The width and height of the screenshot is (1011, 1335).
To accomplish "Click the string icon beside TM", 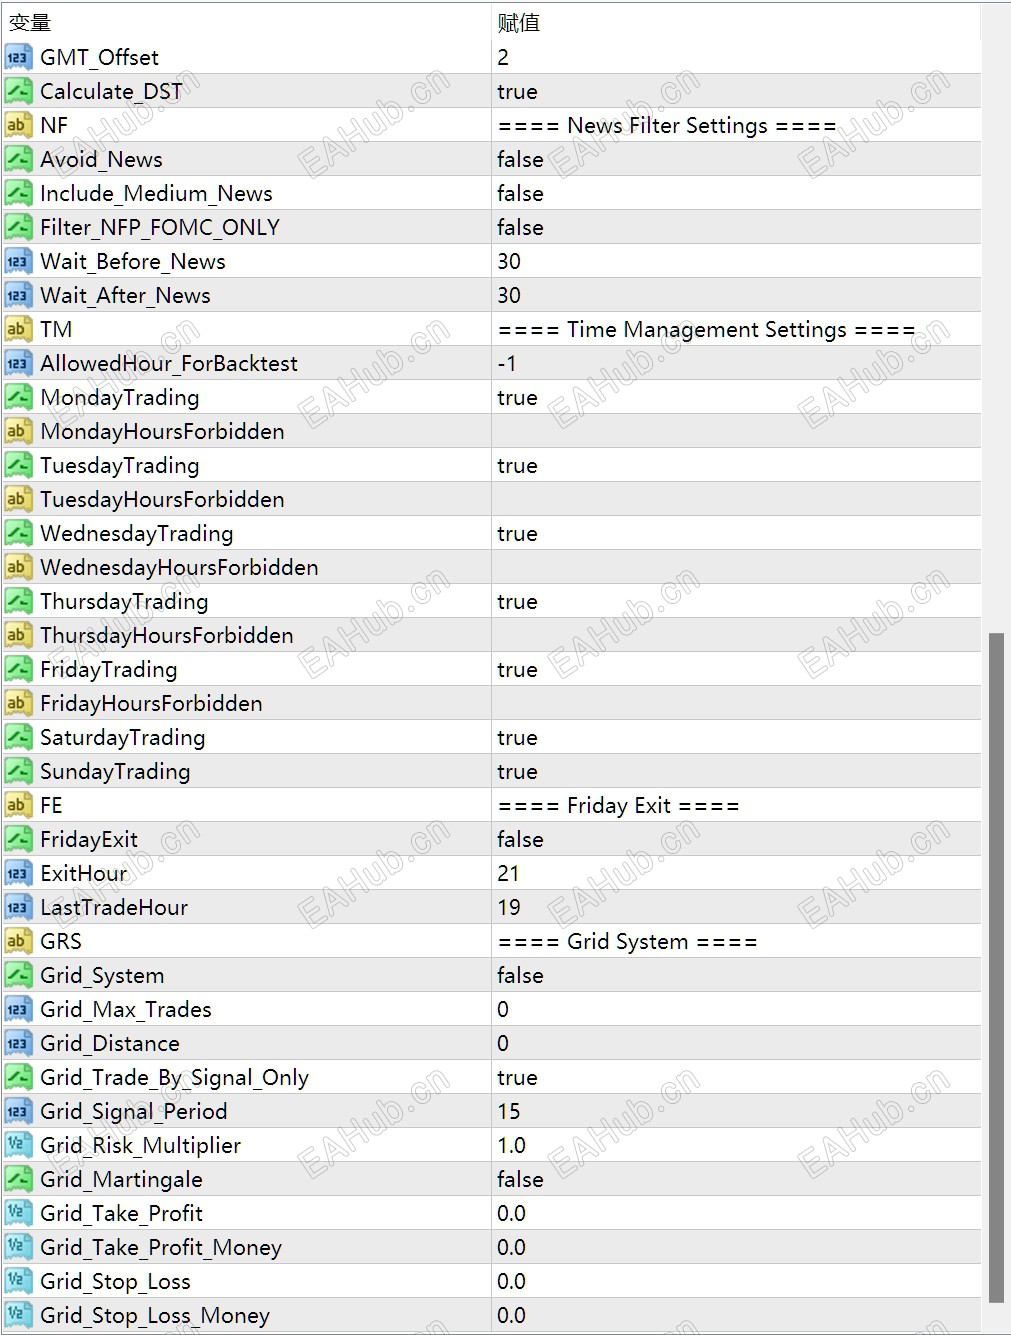I will [18, 329].
